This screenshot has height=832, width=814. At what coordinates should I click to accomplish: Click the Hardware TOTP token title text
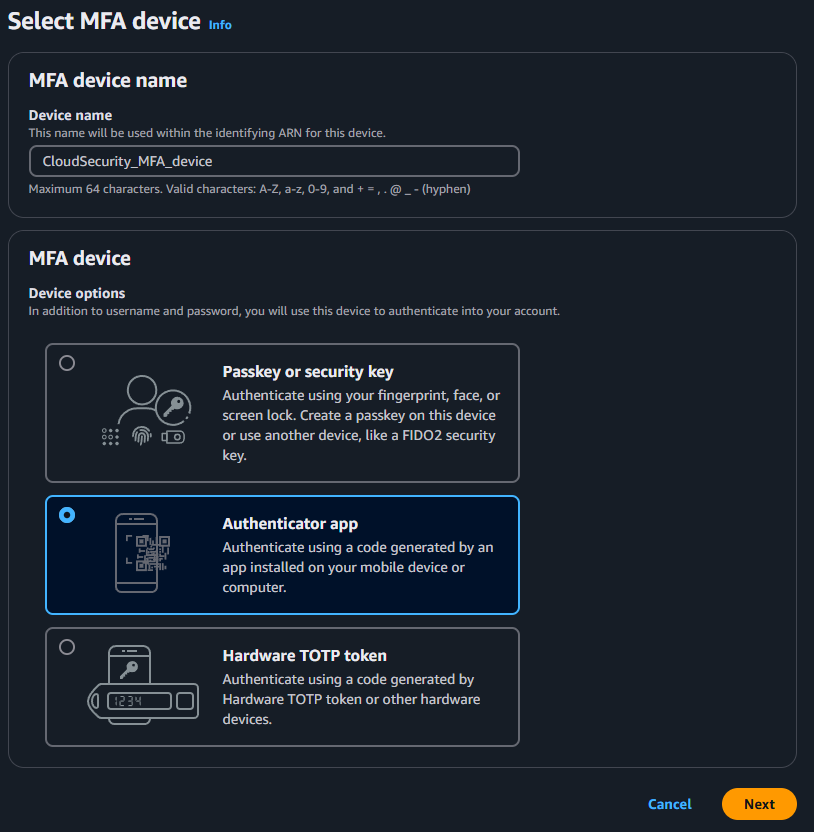click(305, 656)
